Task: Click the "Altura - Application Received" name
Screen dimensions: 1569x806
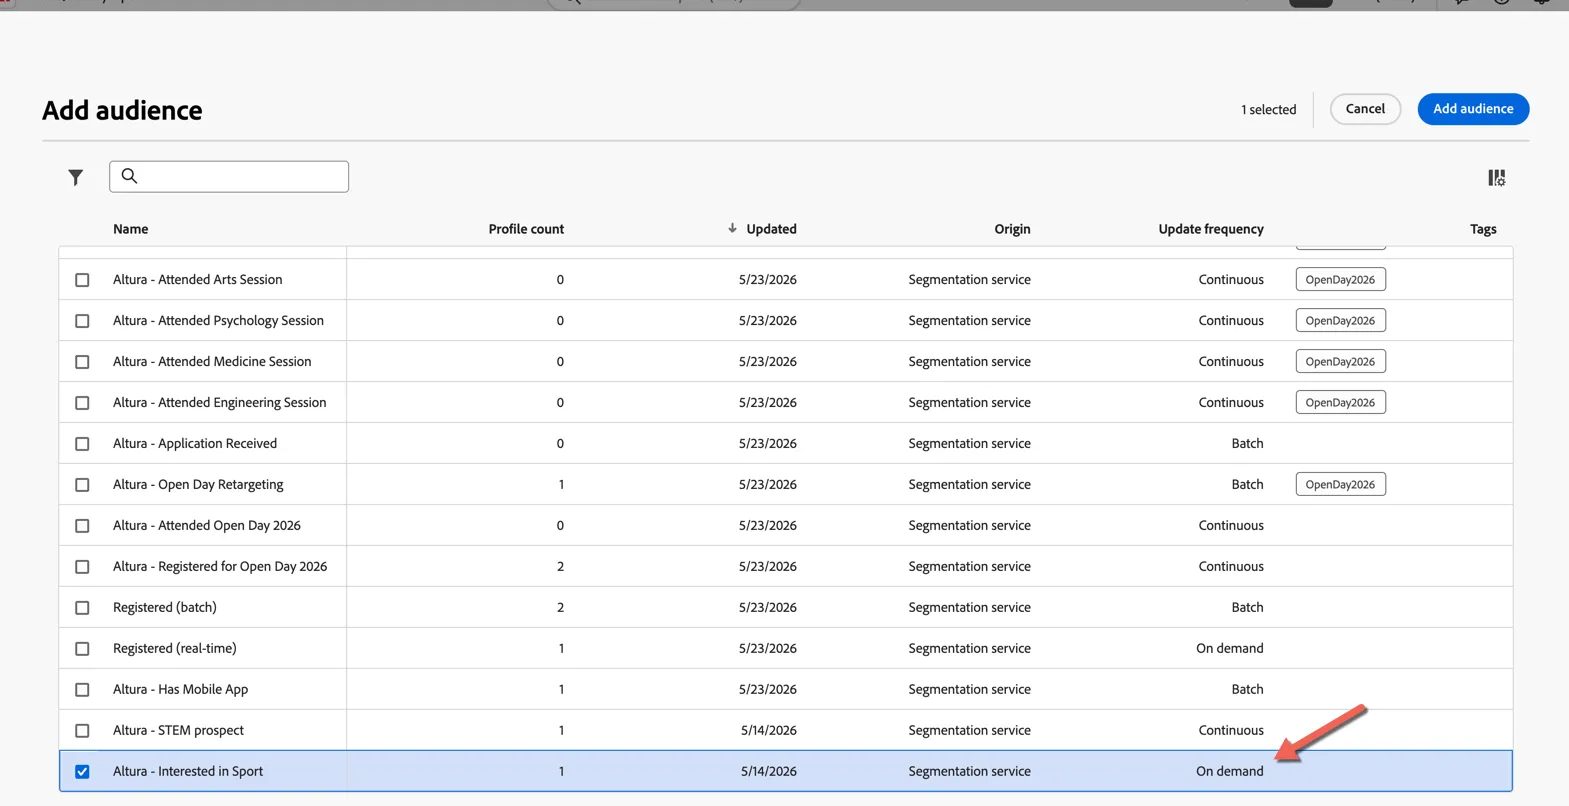Action: point(195,443)
